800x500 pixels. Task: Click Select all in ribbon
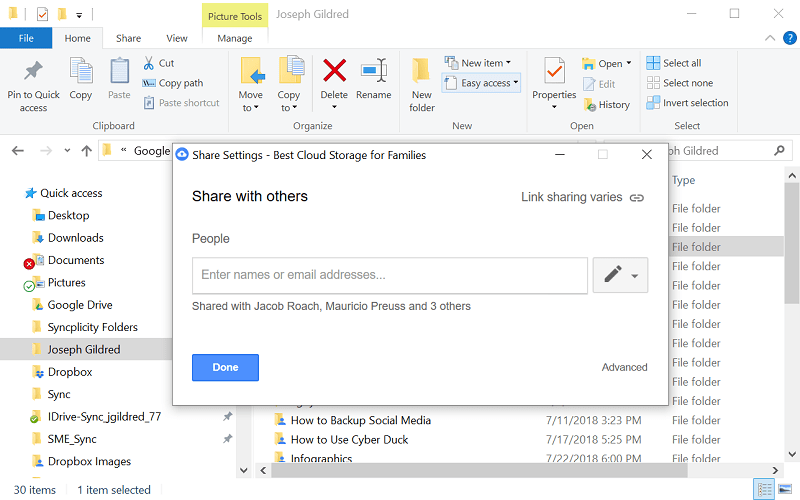(673, 63)
